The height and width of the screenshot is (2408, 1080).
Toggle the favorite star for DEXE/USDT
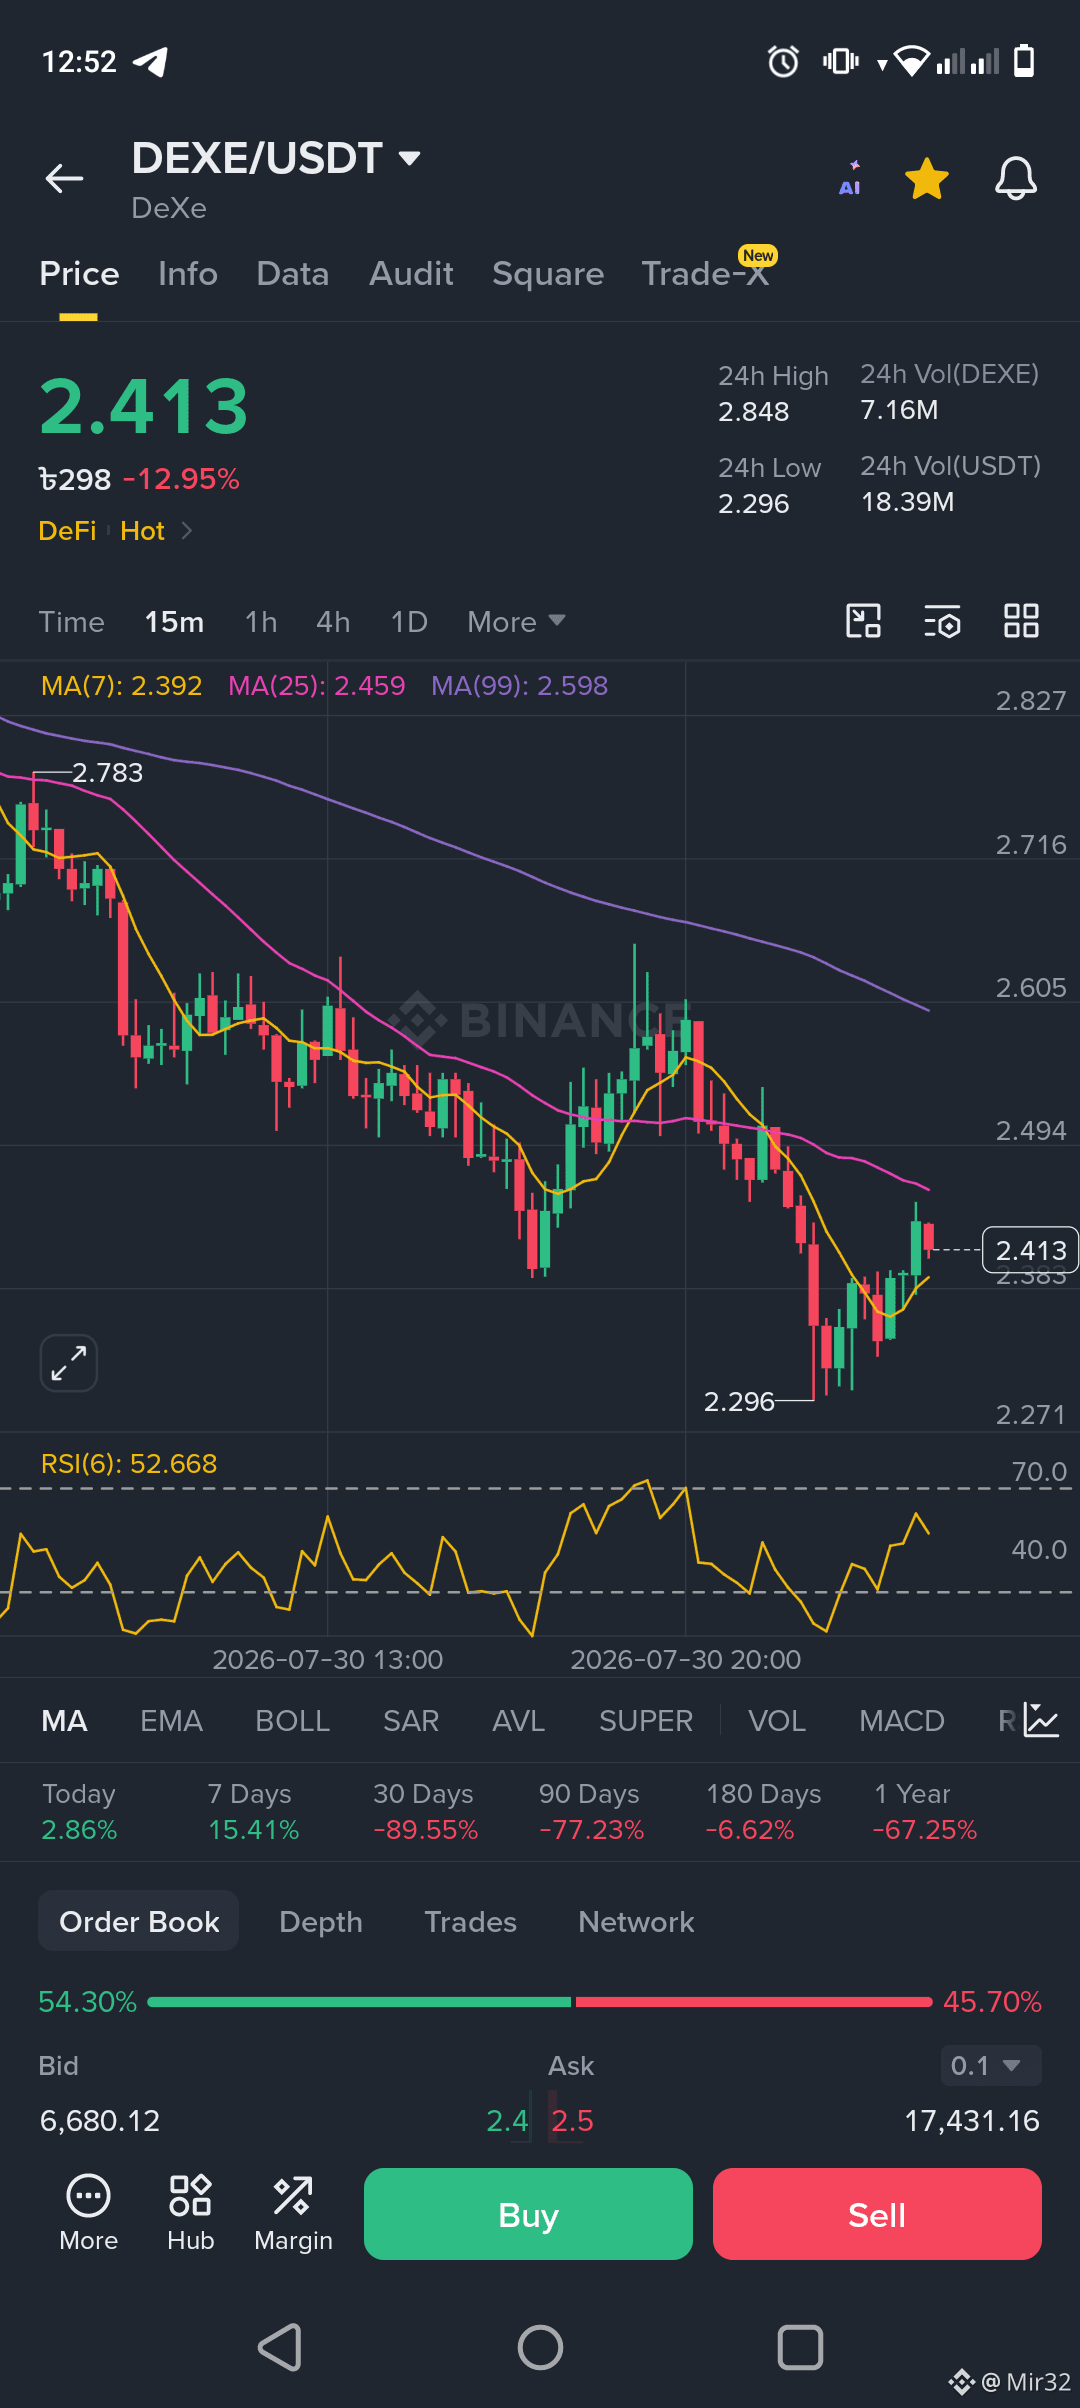pos(927,179)
